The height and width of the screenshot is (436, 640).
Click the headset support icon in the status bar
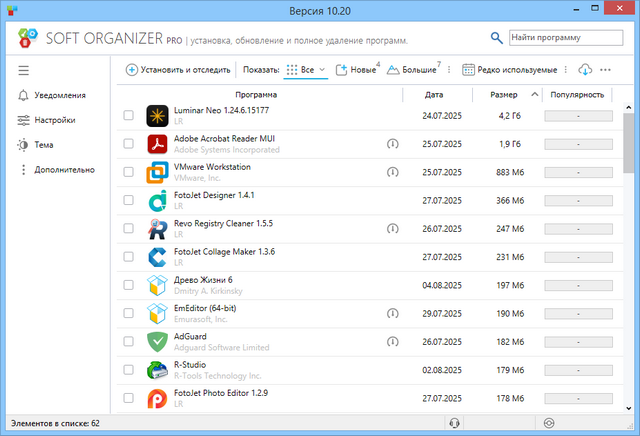click(456, 423)
